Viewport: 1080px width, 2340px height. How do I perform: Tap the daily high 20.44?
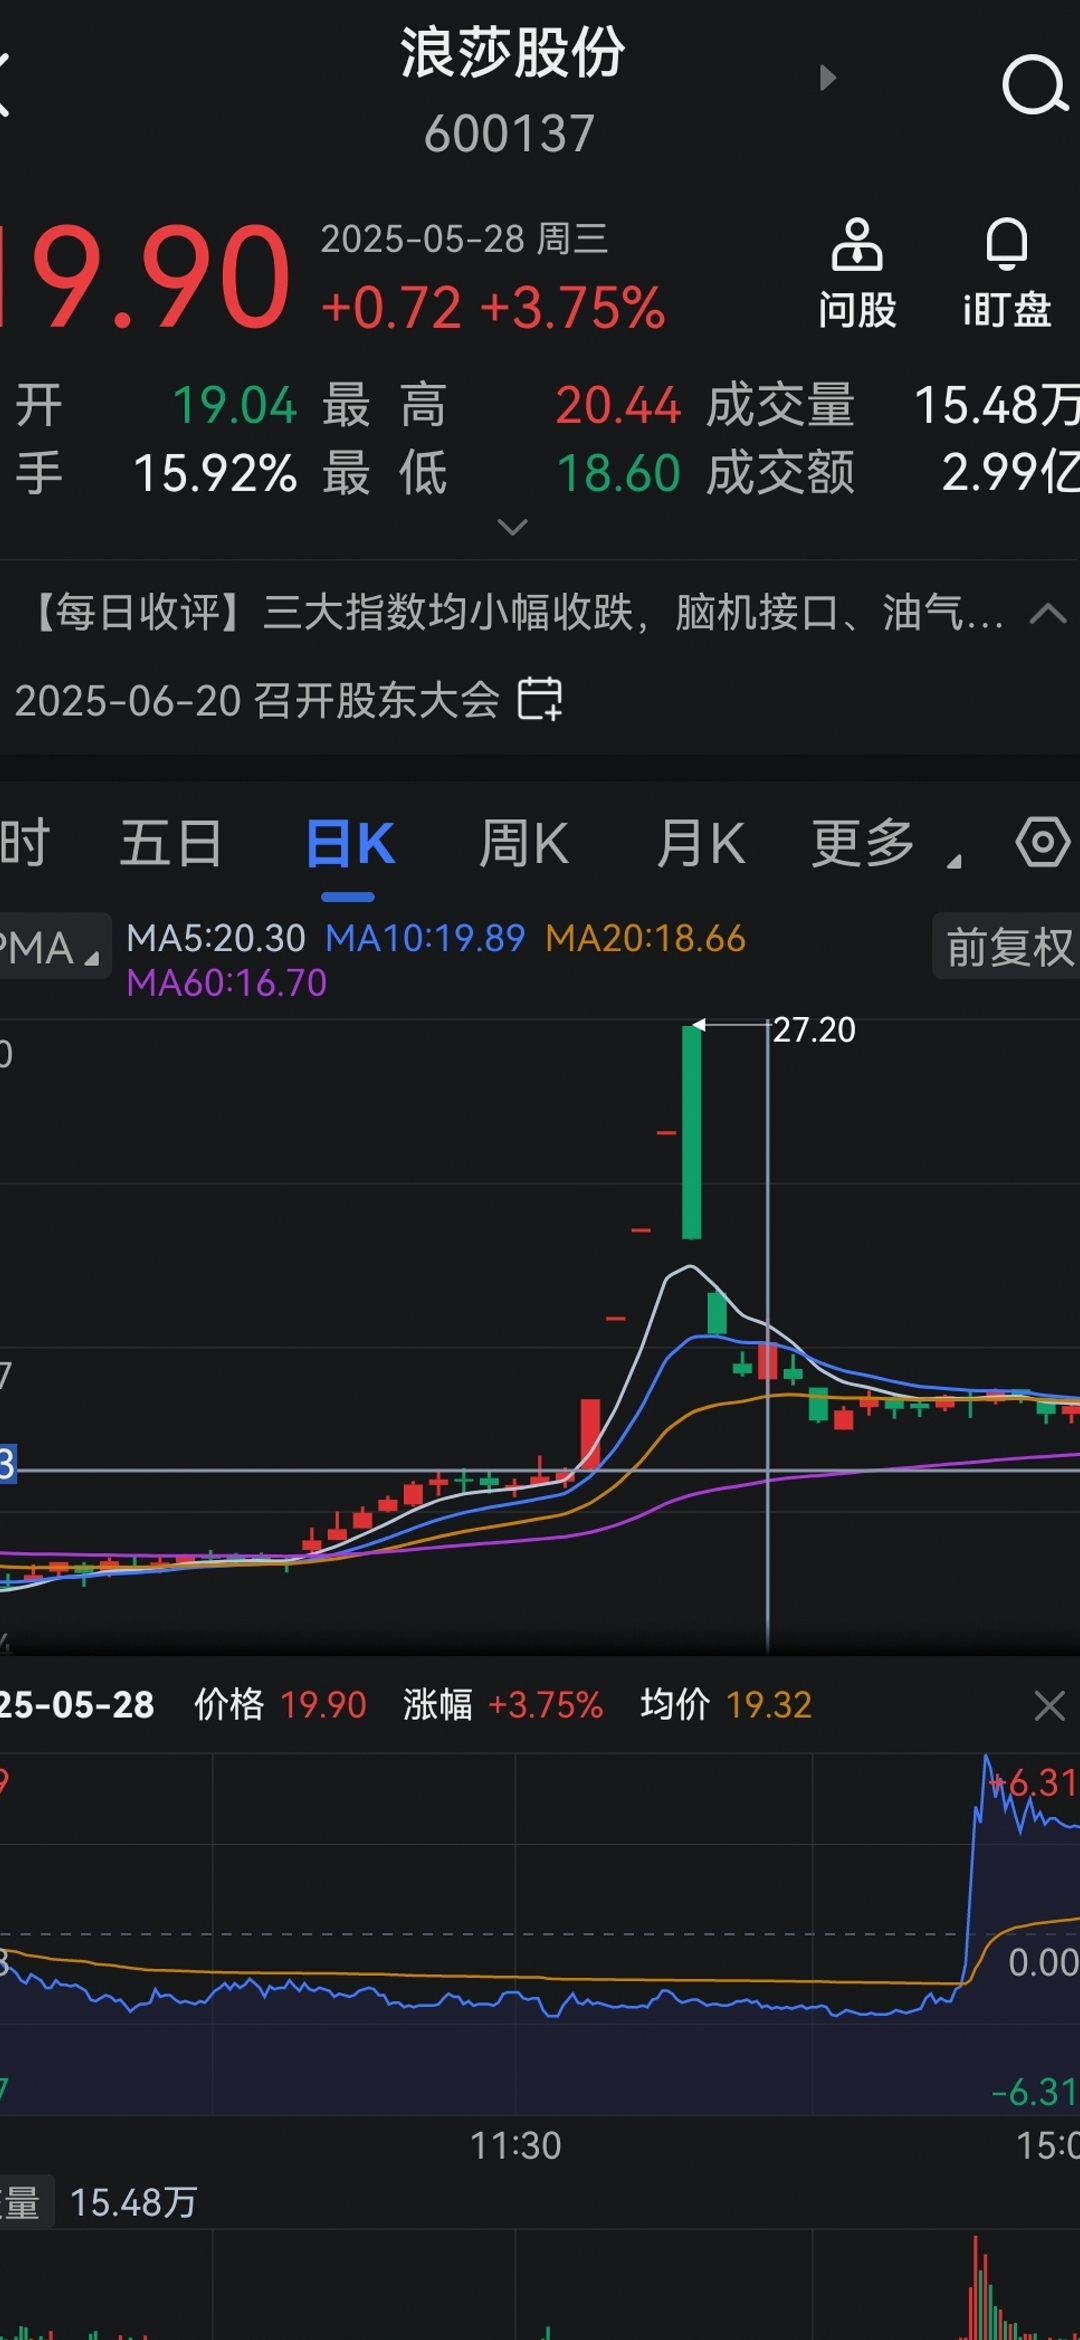point(618,405)
